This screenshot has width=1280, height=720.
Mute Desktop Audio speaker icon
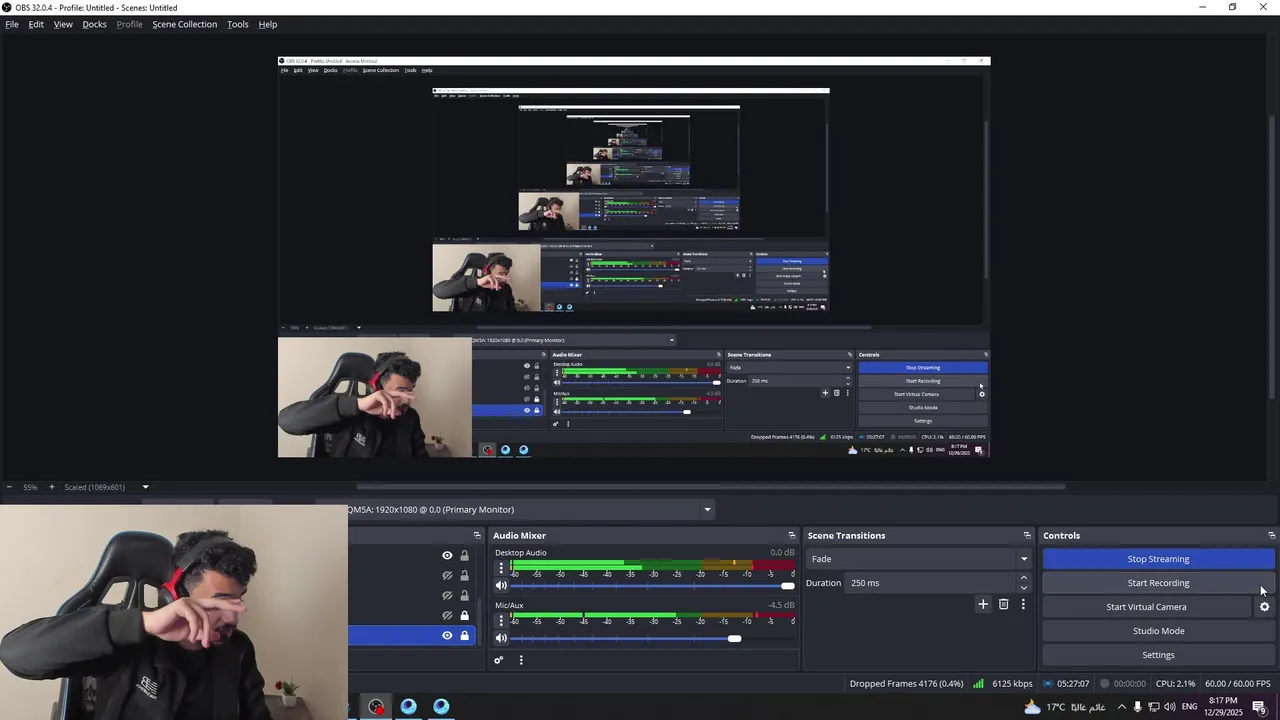(x=502, y=586)
